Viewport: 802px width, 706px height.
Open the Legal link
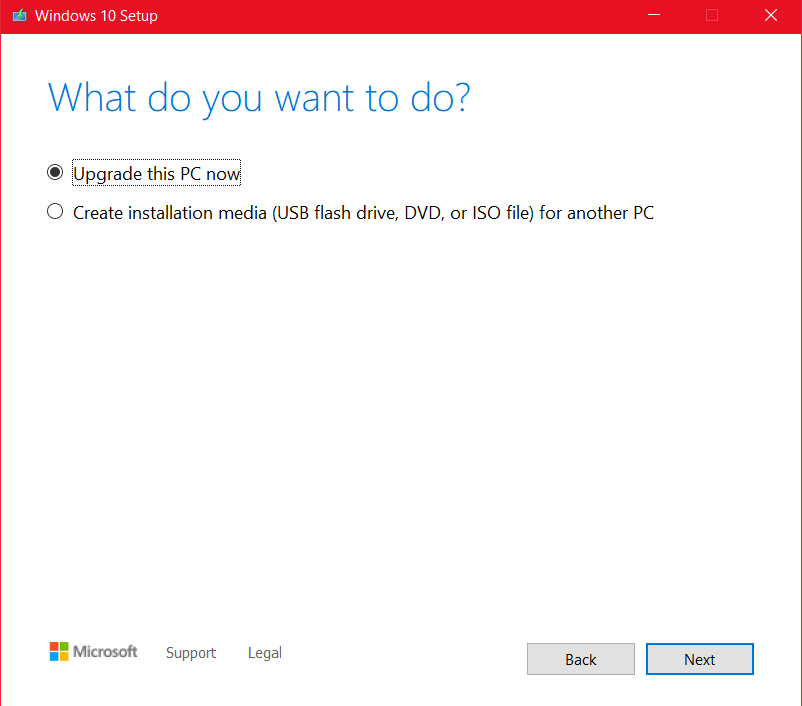(x=265, y=653)
